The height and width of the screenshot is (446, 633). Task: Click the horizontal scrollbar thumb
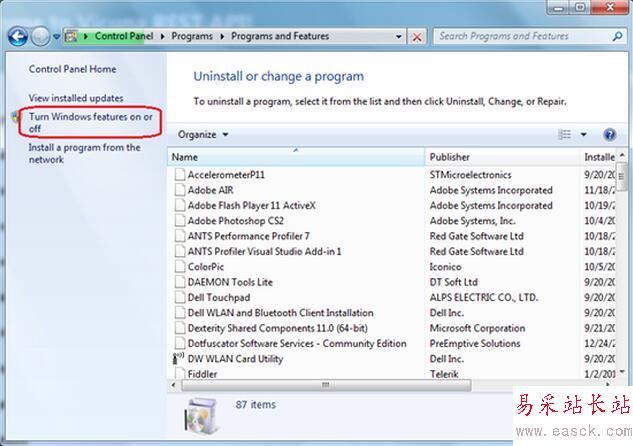(326, 385)
